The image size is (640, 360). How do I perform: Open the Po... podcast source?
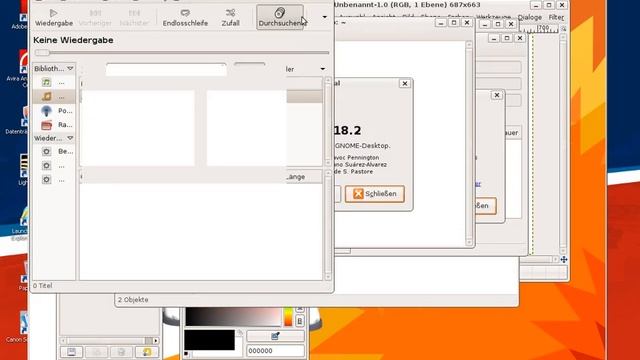click(53, 111)
